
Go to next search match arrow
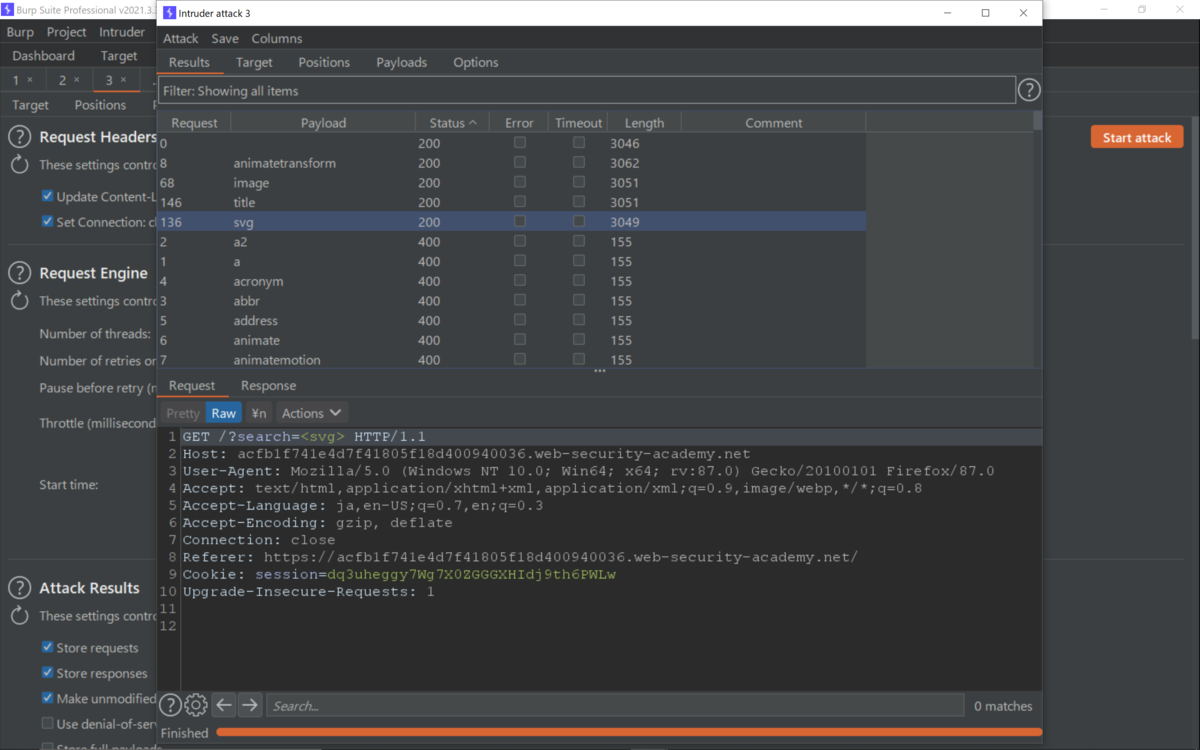point(250,705)
